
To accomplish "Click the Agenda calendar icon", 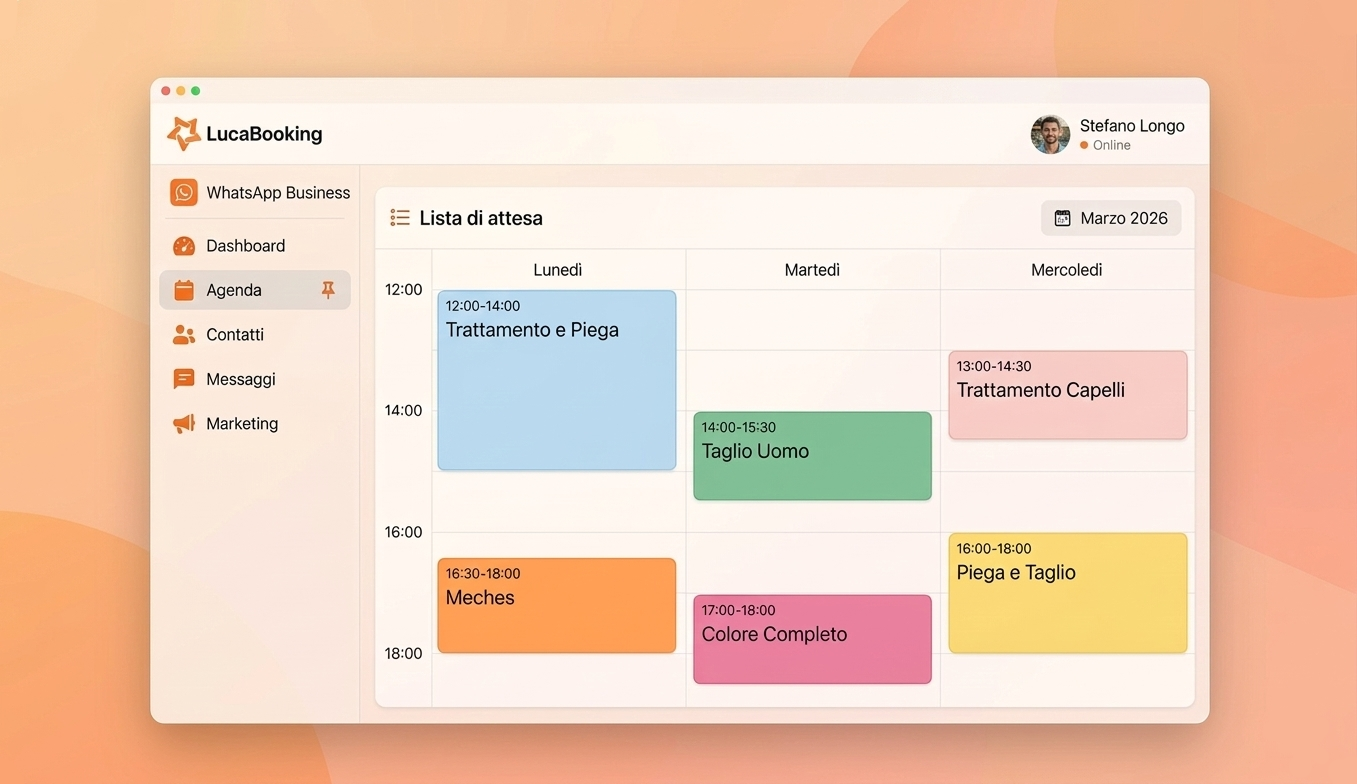I will (x=184, y=290).
